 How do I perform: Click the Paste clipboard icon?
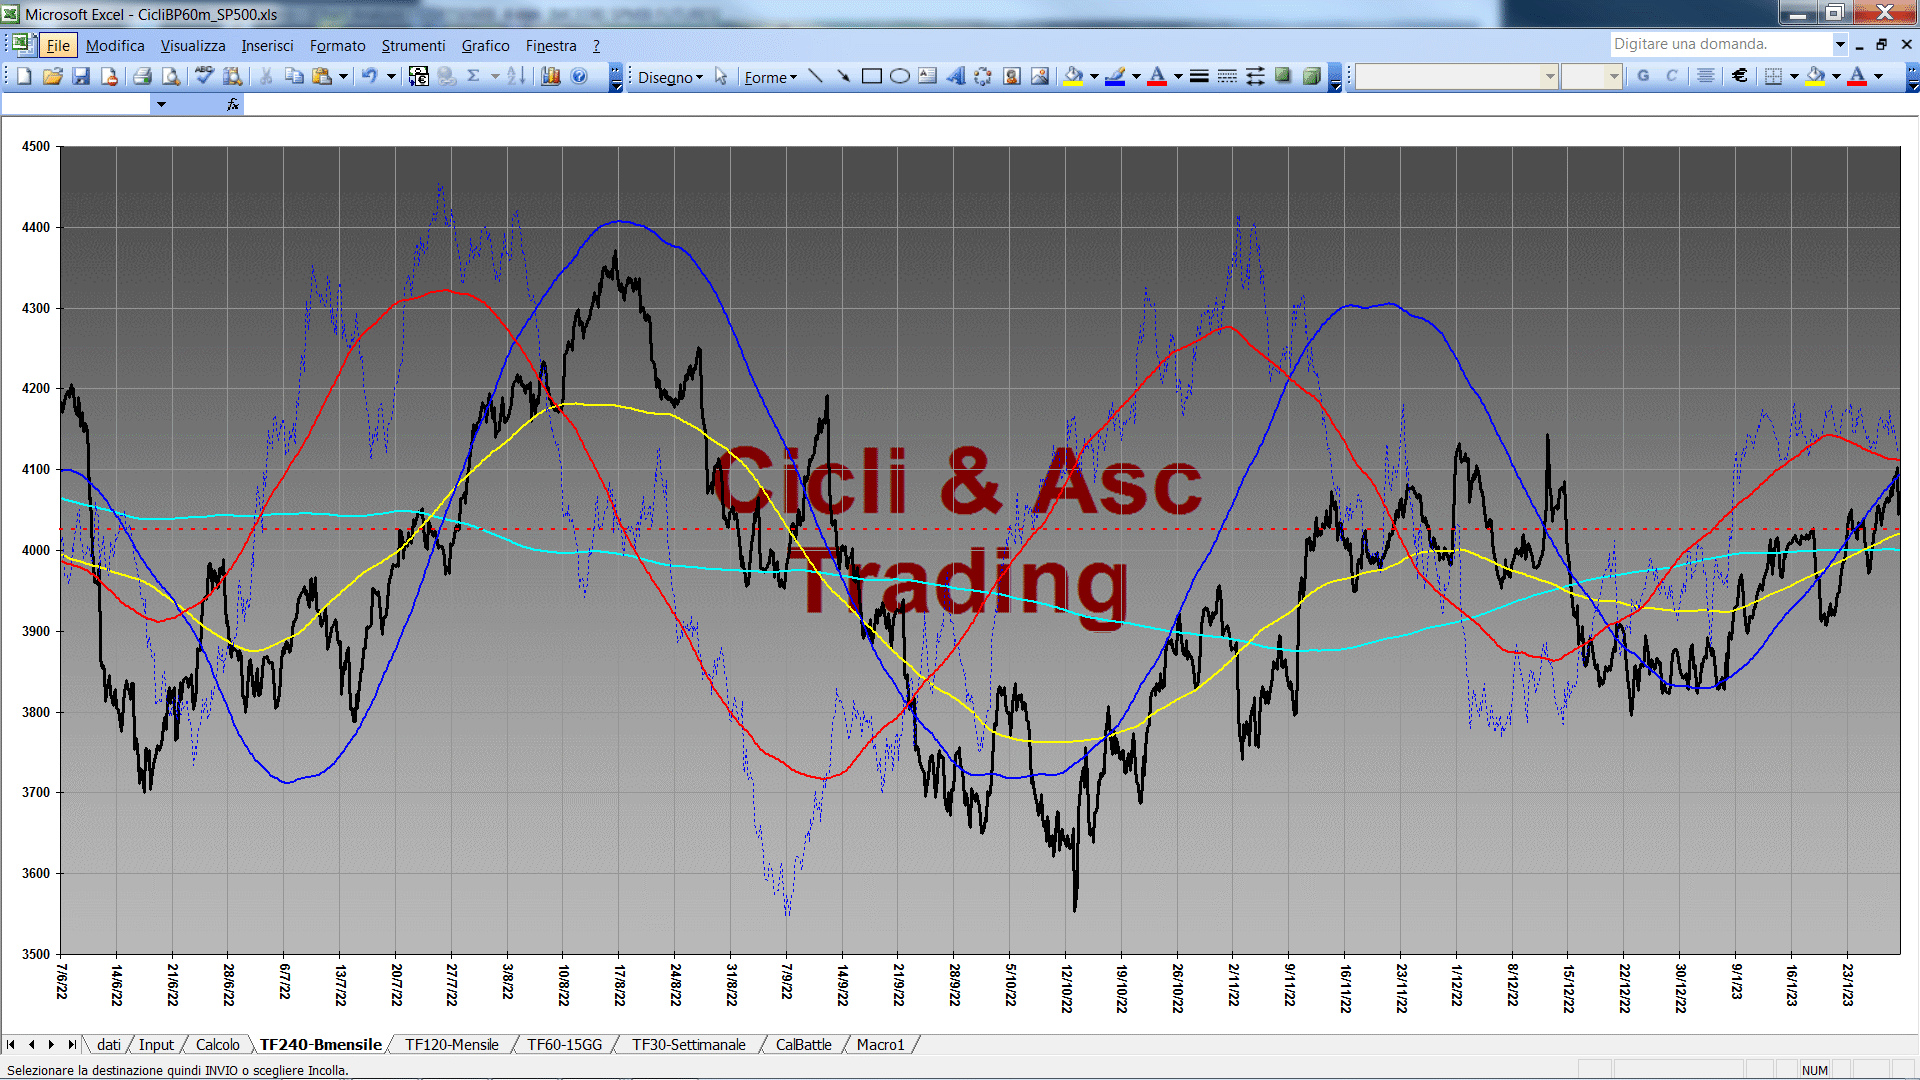(x=322, y=76)
